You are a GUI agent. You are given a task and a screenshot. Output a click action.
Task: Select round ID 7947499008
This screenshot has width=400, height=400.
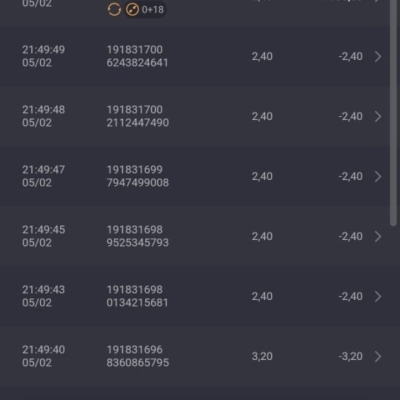tap(138, 183)
